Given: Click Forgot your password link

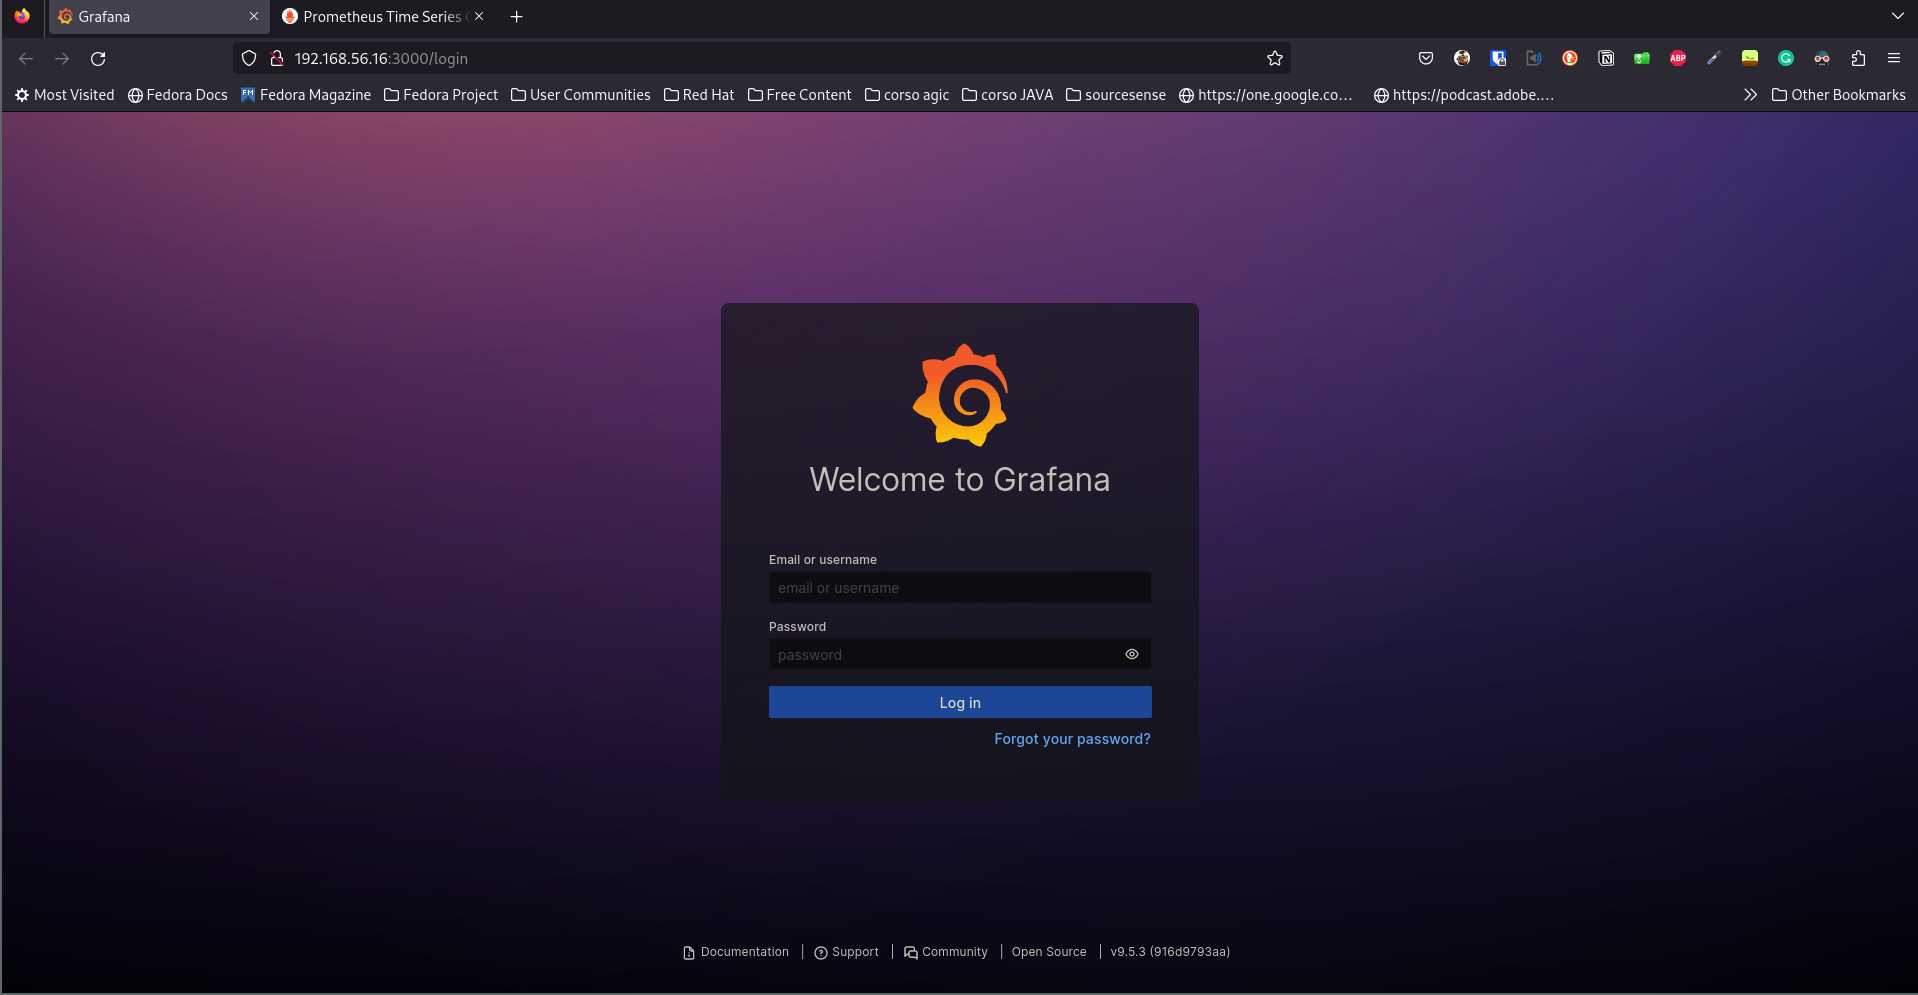Looking at the screenshot, I should [1072, 739].
